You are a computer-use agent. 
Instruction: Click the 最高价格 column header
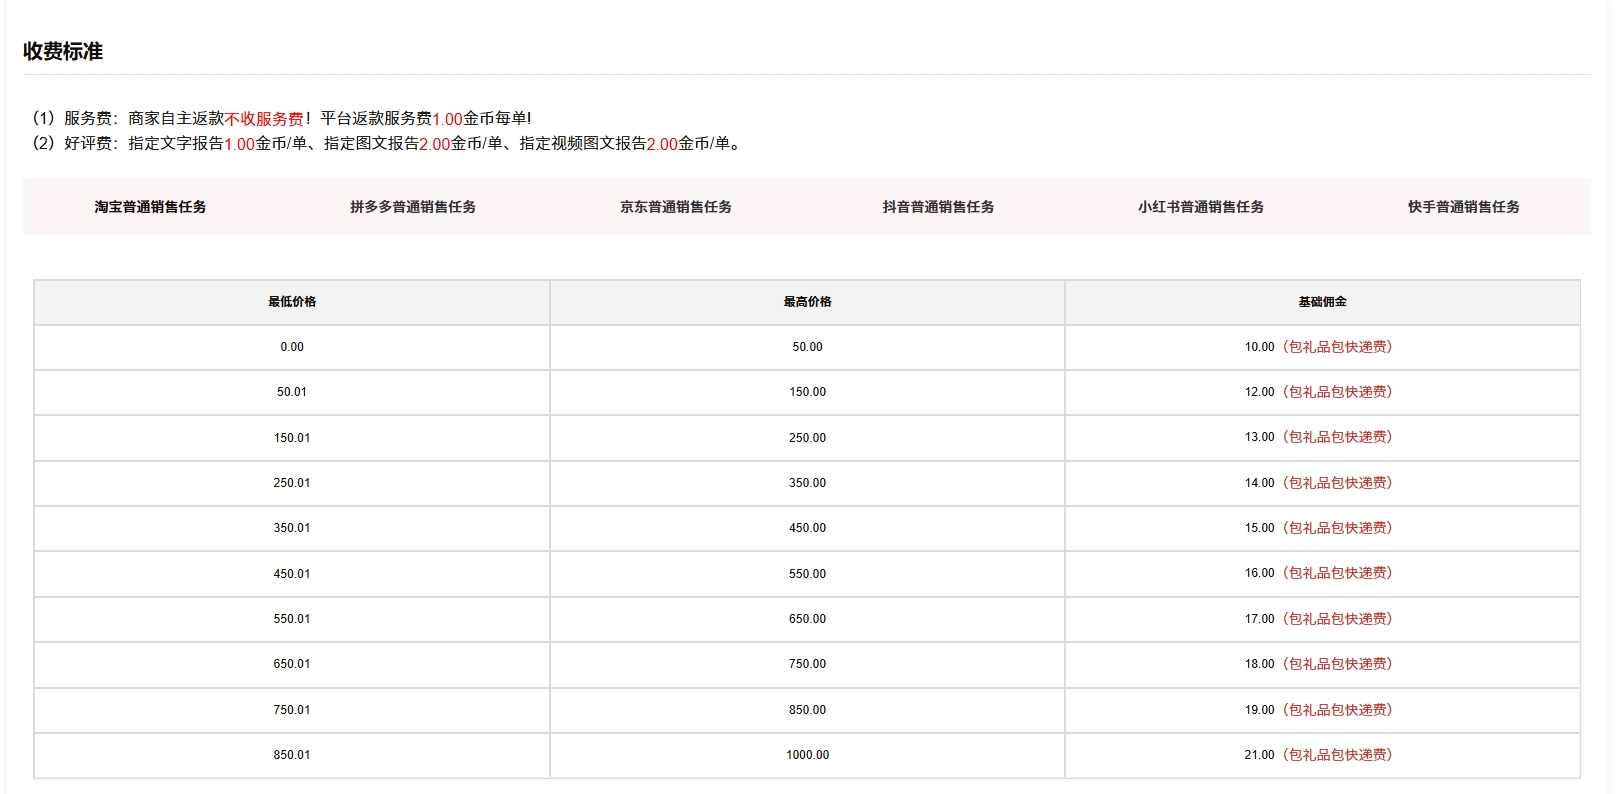[x=807, y=302]
